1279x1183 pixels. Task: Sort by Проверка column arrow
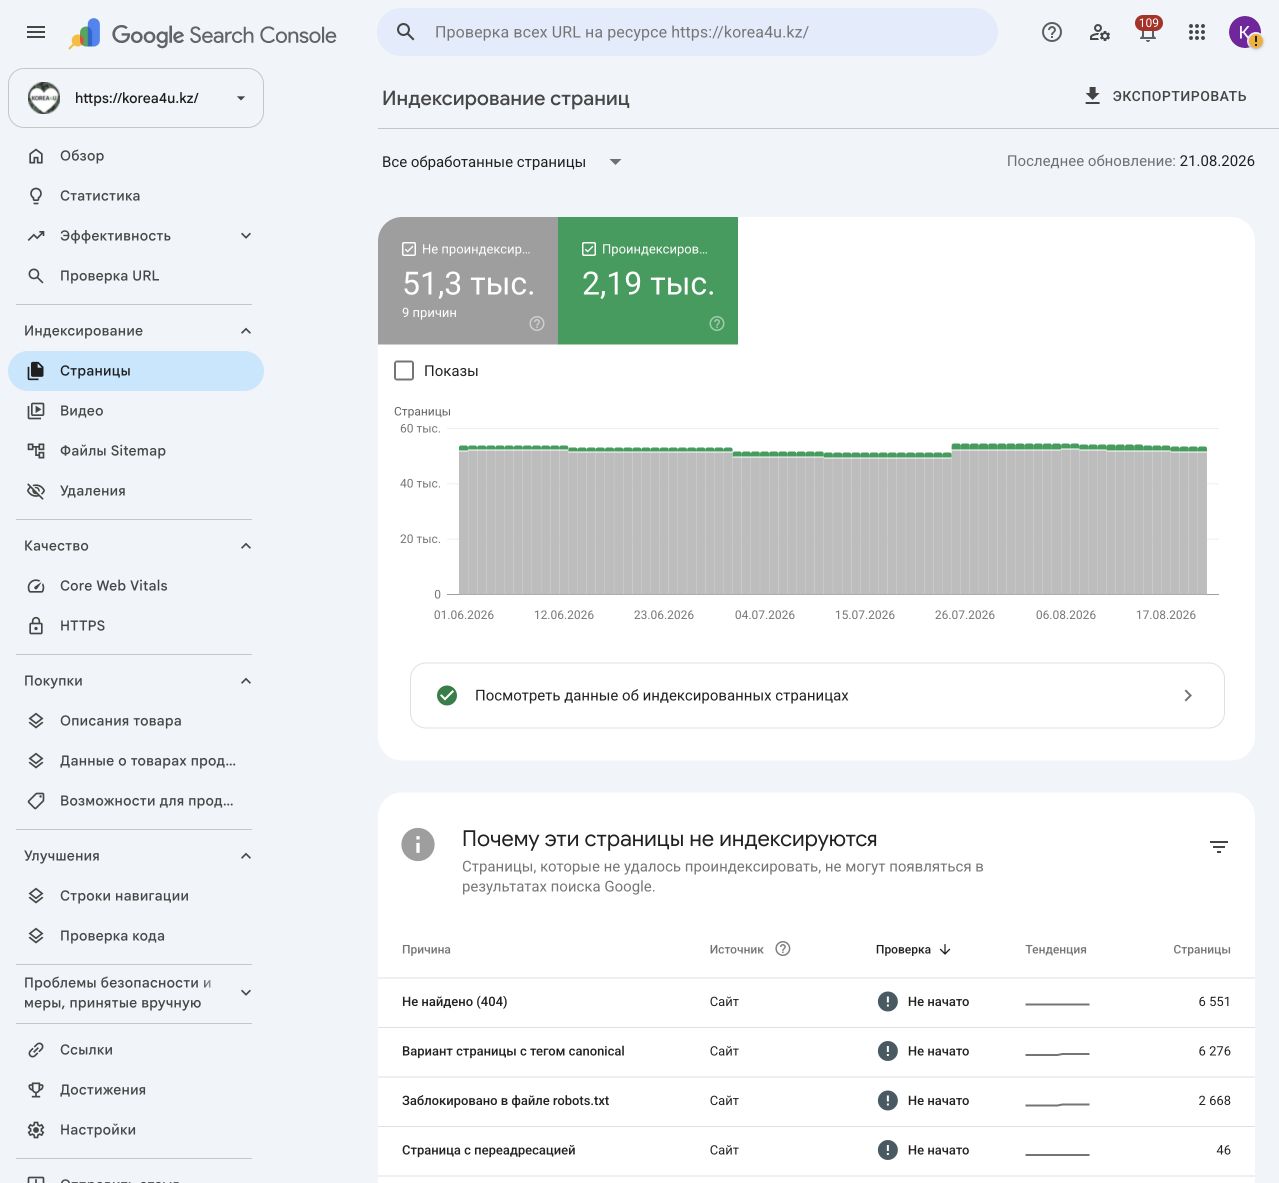coord(945,950)
